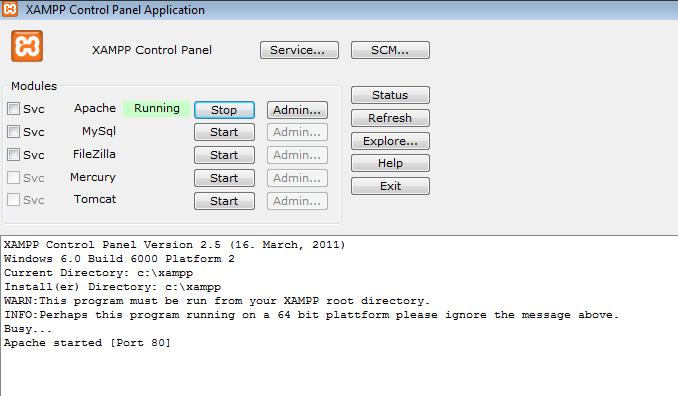The image size is (678, 396).
Task: Open Apache Admin page
Action: click(x=297, y=110)
